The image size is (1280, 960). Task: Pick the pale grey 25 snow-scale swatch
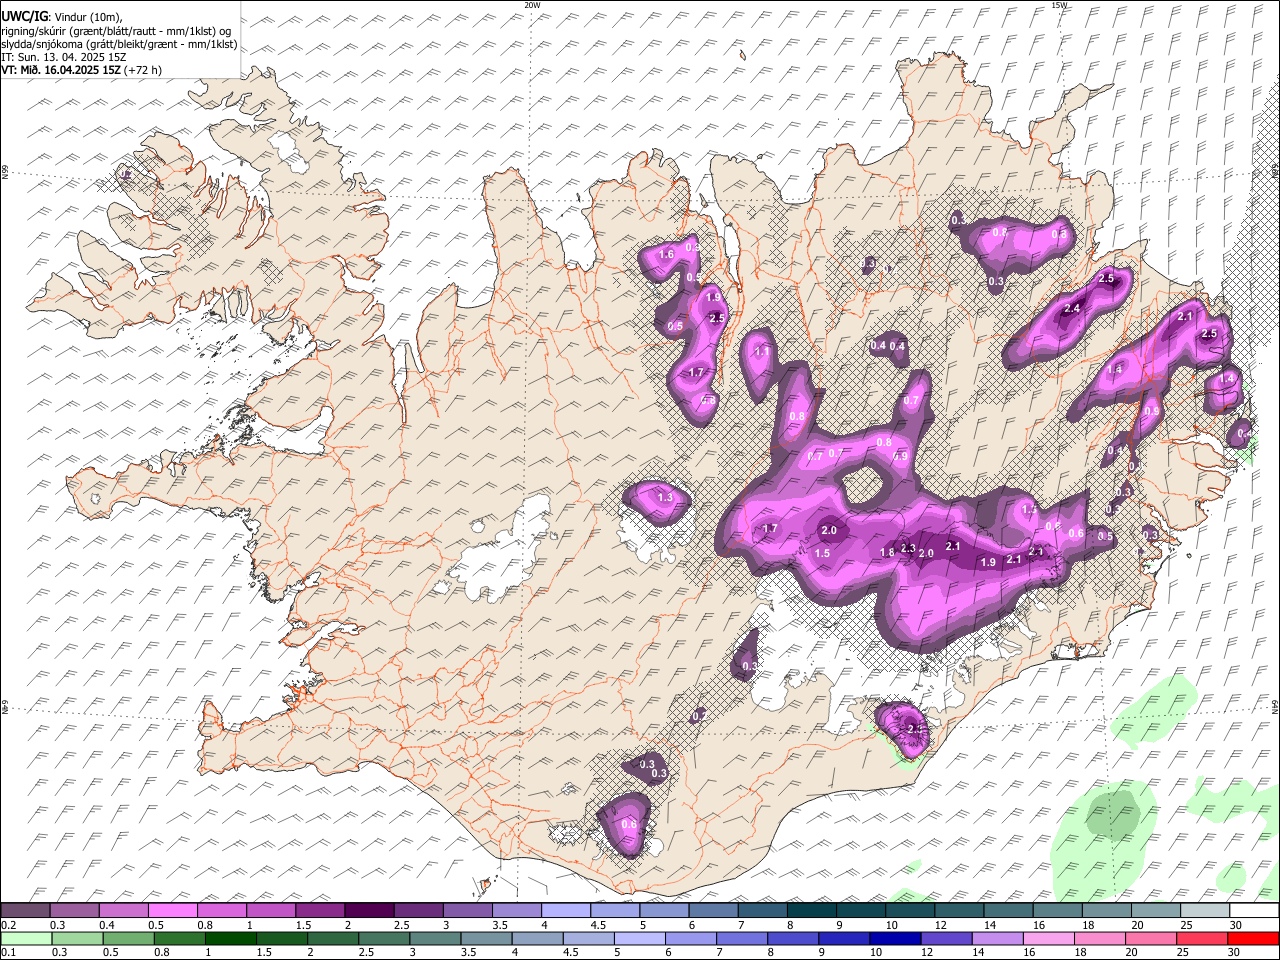pyautogui.click(x=1203, y=910)
